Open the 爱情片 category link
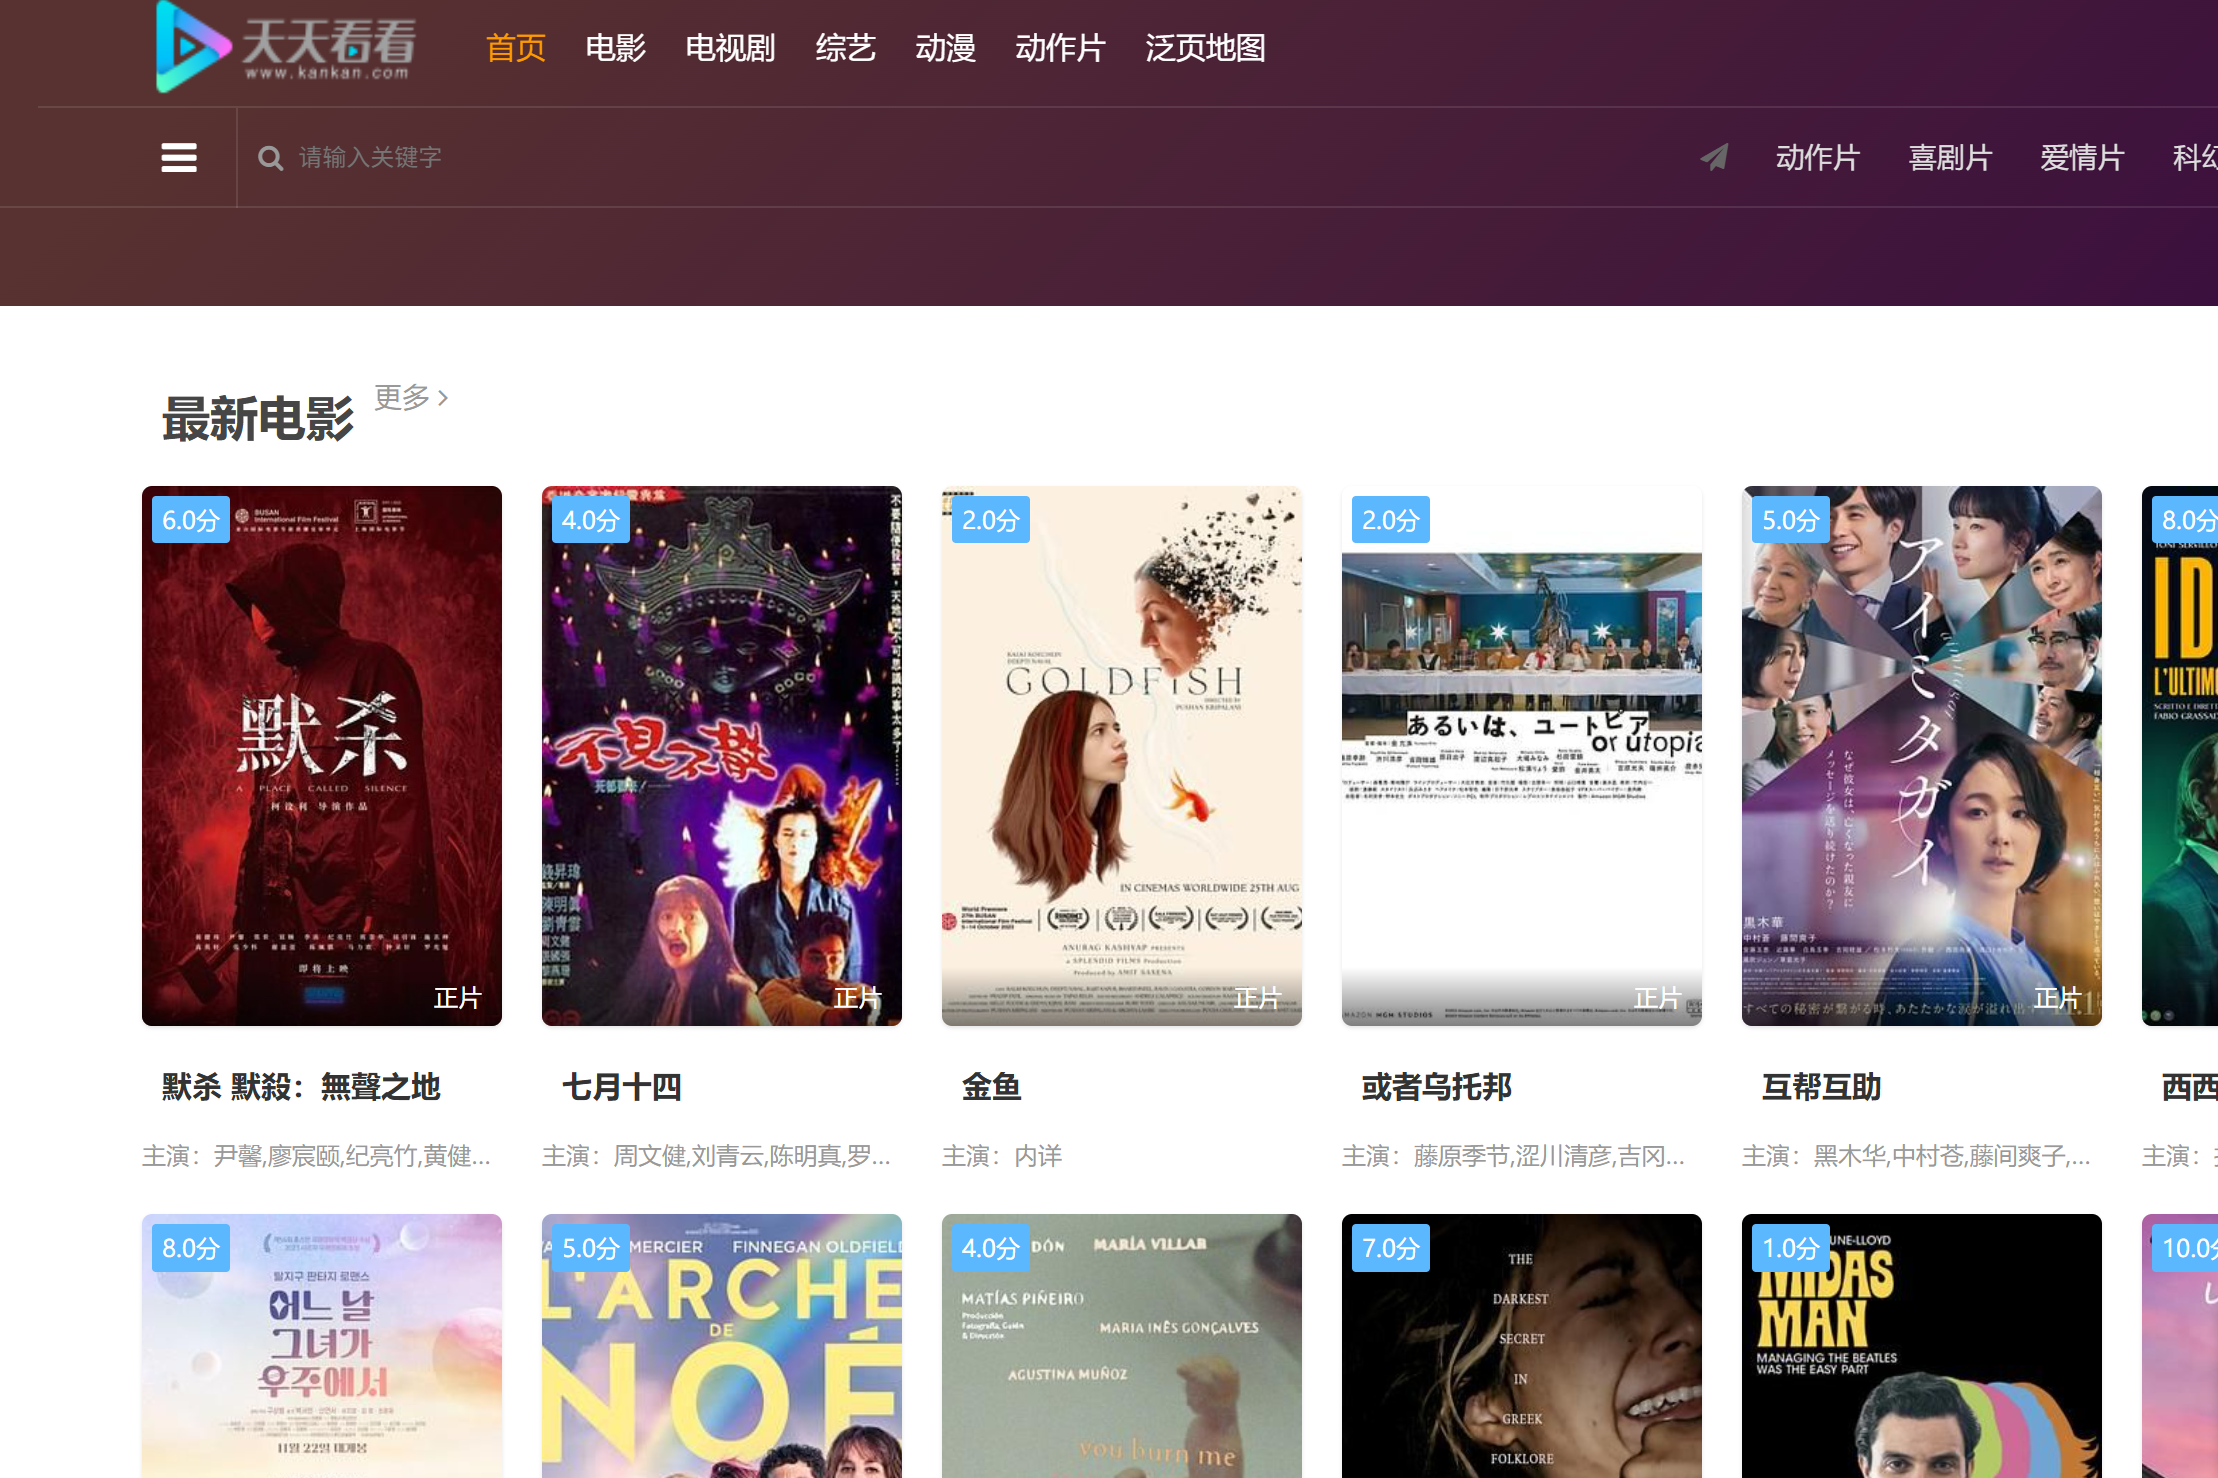Viewport: 2218px width, 1478px height. 2082,158
